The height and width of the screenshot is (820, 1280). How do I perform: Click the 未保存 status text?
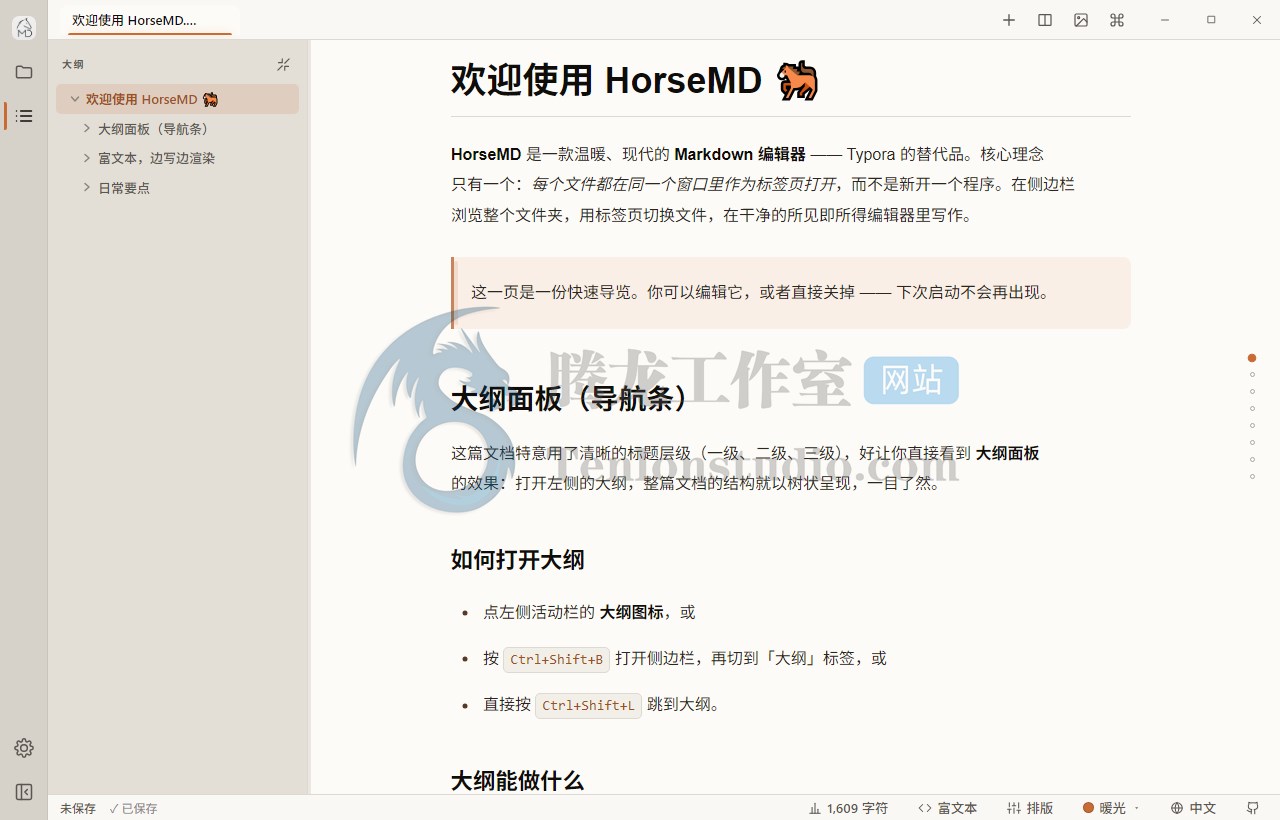[78, 808]
